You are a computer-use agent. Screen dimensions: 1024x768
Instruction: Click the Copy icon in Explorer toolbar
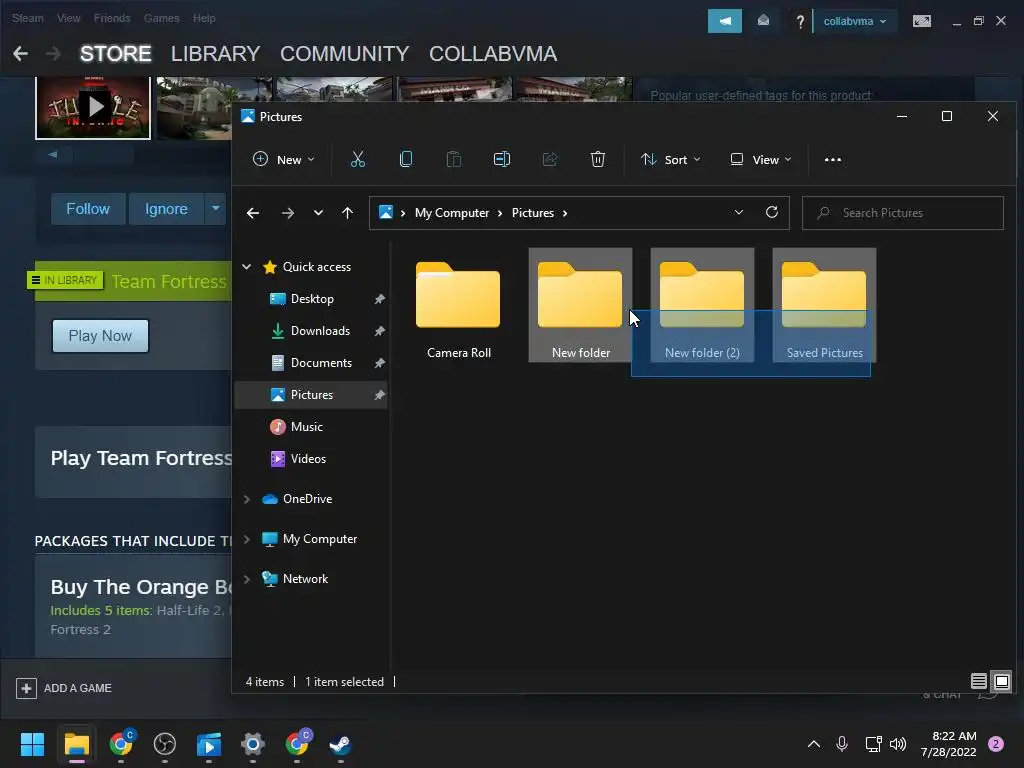406,159
